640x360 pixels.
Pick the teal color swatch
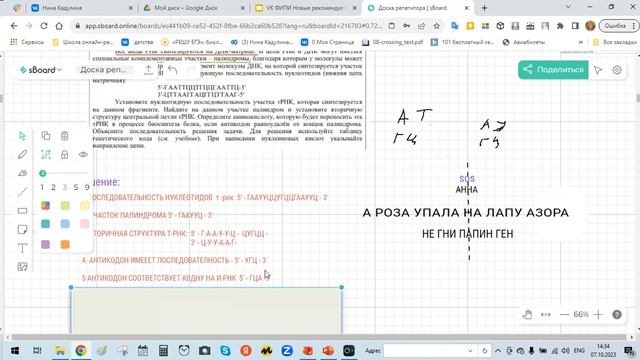click(x=45, y=224)
